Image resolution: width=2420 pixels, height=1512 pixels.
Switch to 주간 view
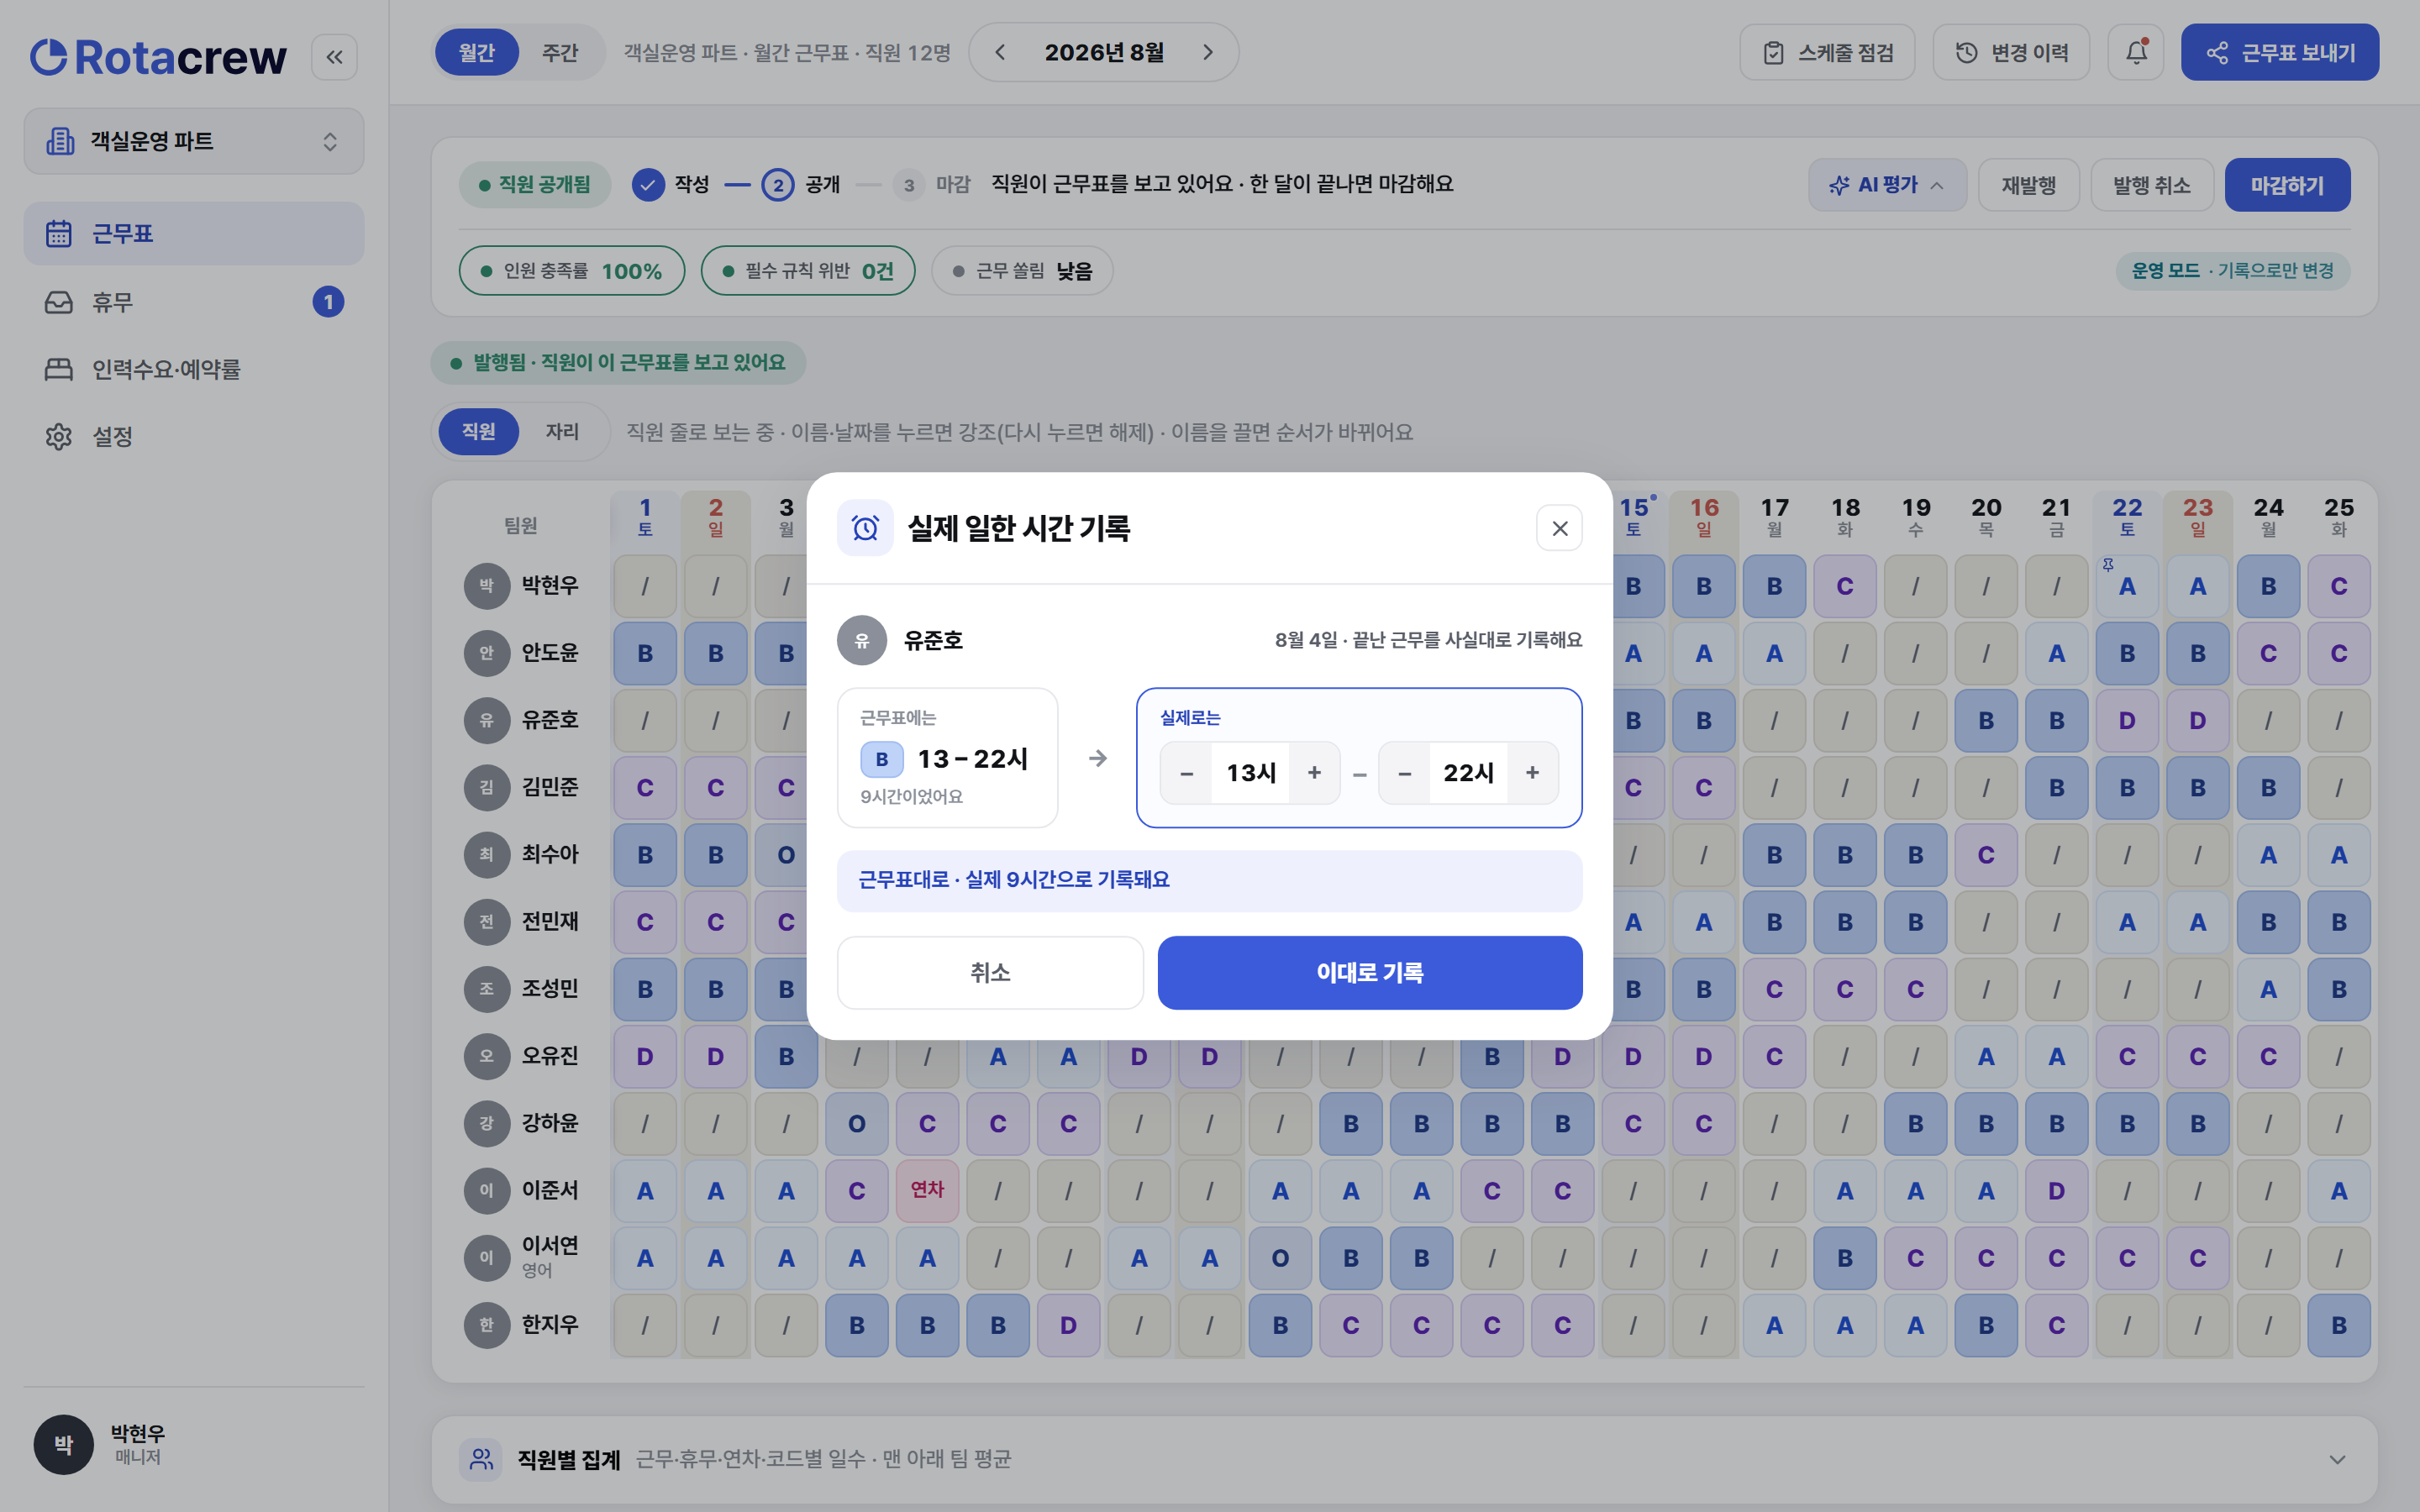(x=560, y=52)
